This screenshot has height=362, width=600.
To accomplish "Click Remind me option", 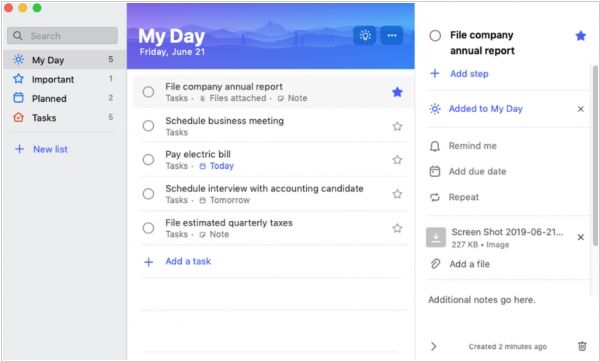I will tap(473, 146).
